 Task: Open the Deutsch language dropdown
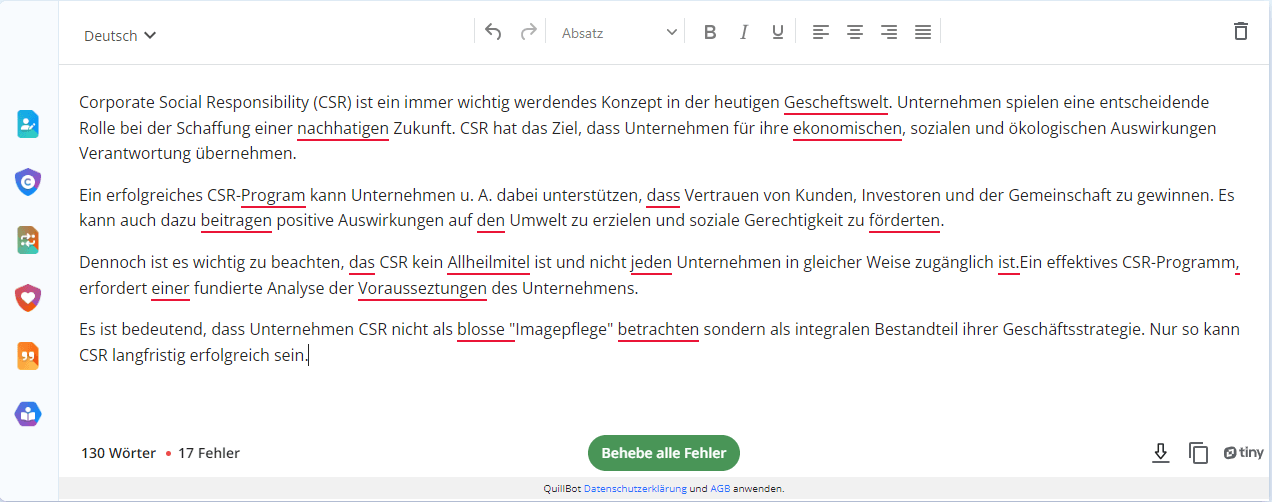[x=120, y=36]
